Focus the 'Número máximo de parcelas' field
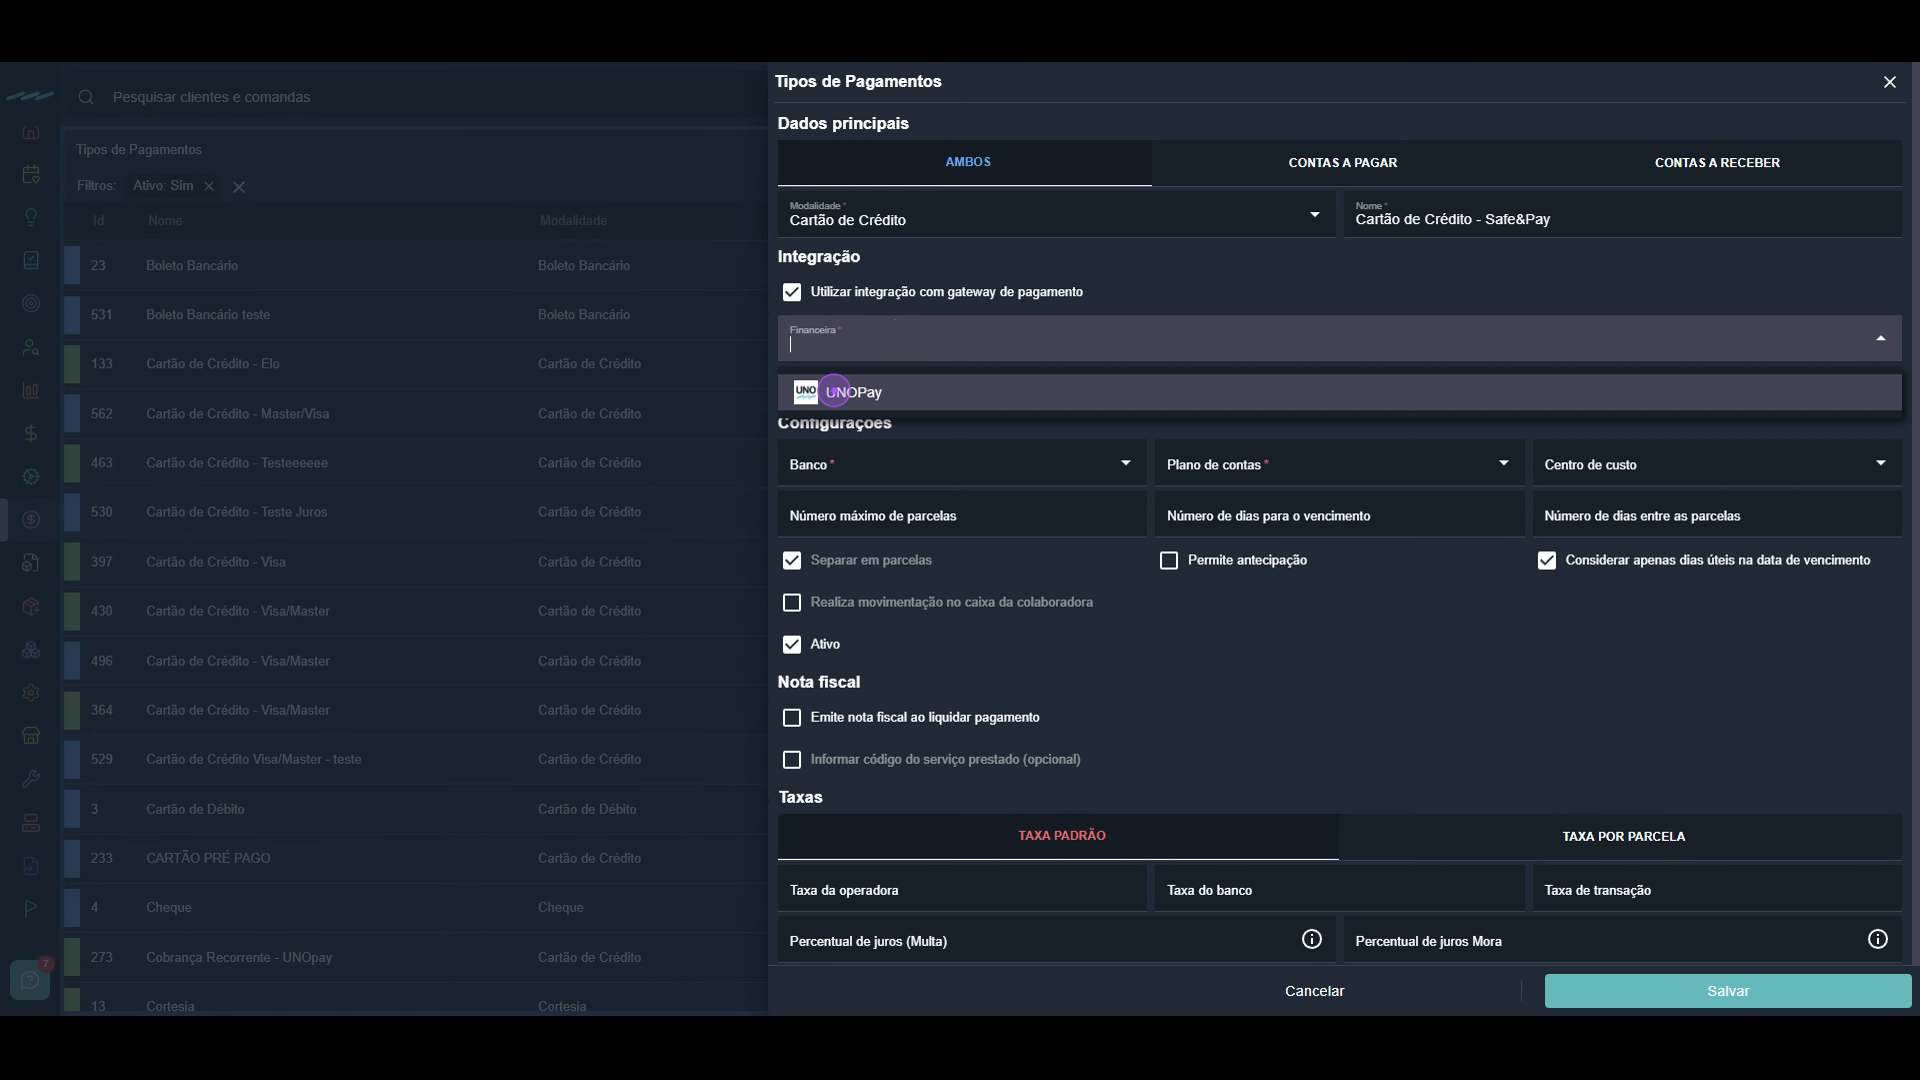The height and width of the screenshot is (1080, 1920). 962,515
